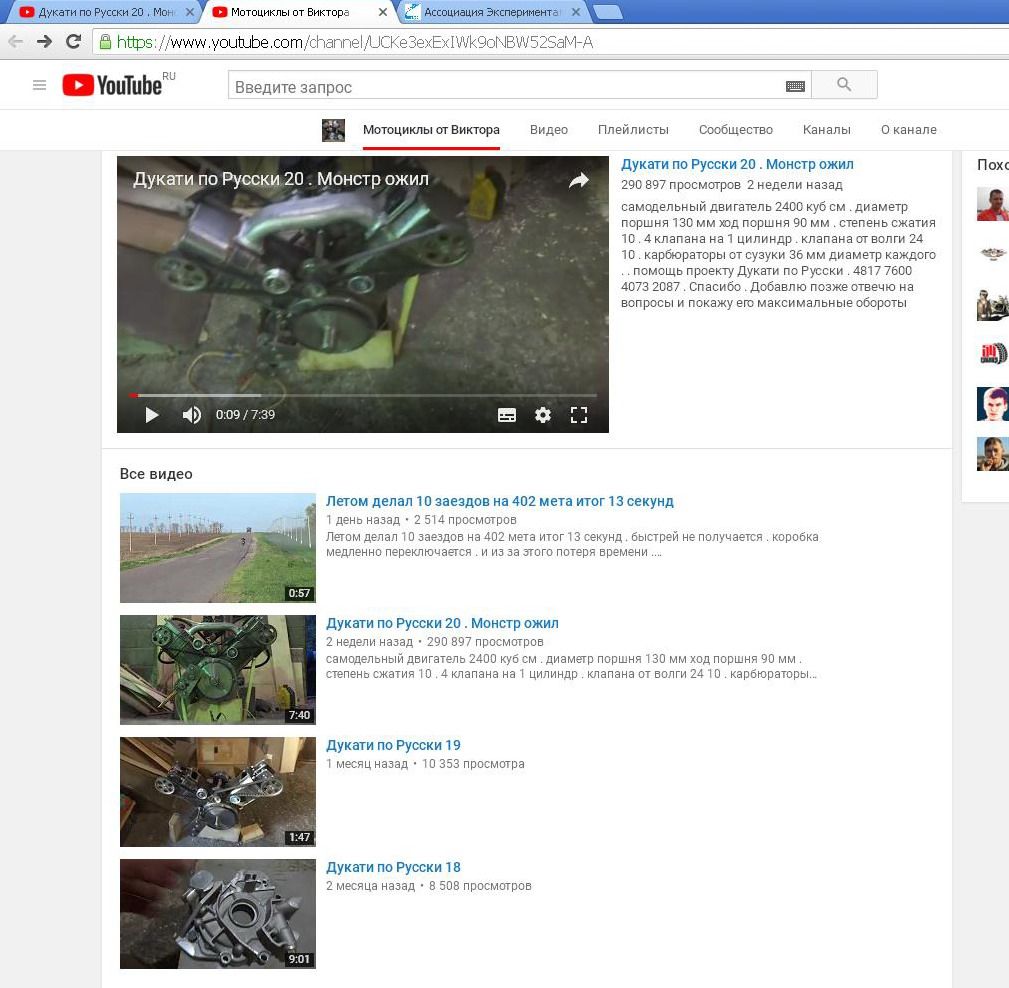Reload the page in the browser
1009x988 pixels.
click(x=73, y=42)
